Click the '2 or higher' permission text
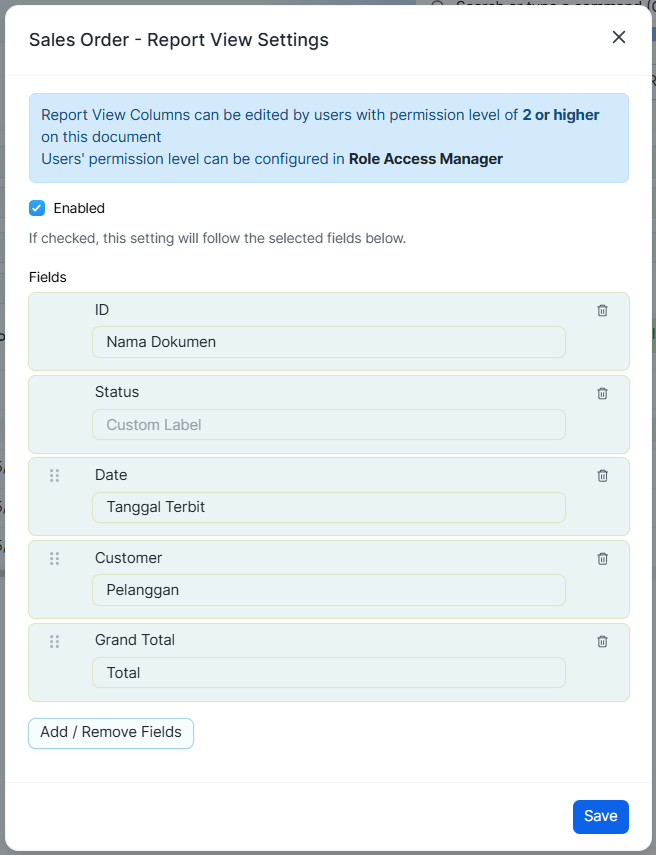 tap(561, 115)
